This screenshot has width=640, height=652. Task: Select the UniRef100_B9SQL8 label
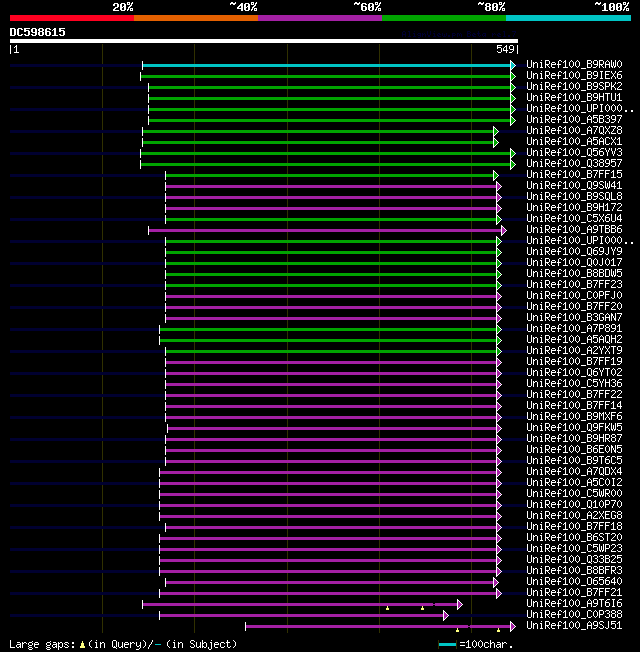pos(574,196)
